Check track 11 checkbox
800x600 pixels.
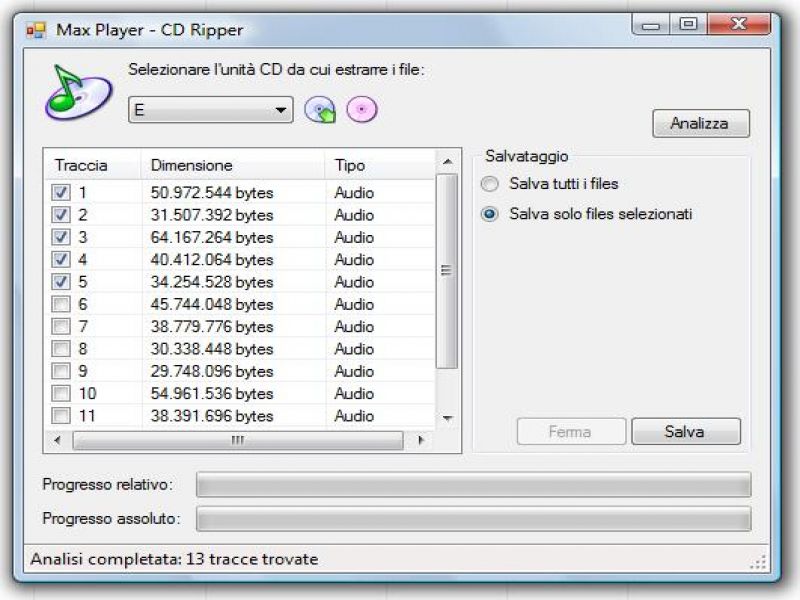coord(61,416)
